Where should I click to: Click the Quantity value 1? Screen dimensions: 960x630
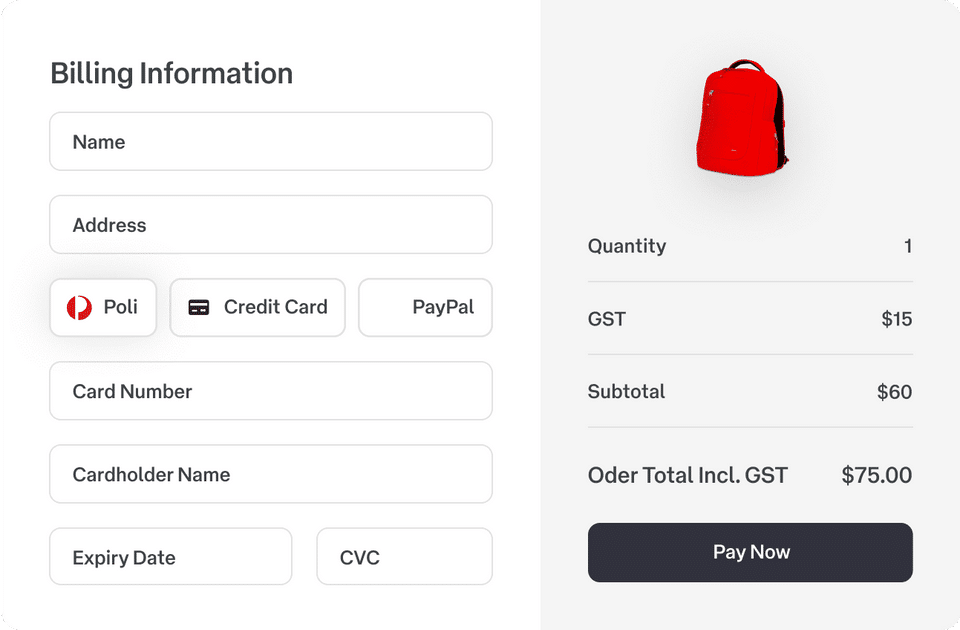tap(907, 246)
